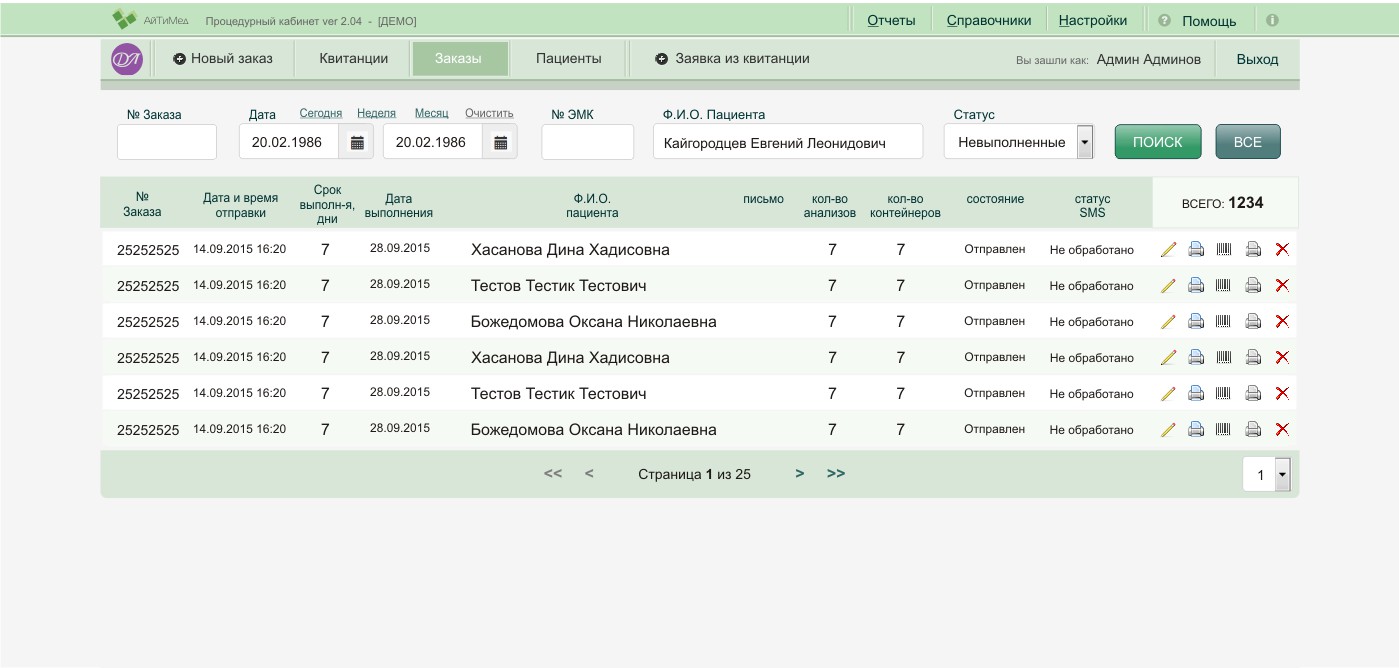Jump to last page double arrow
This screenshot has height=668, width=1399.
click(x=836, y=474)
